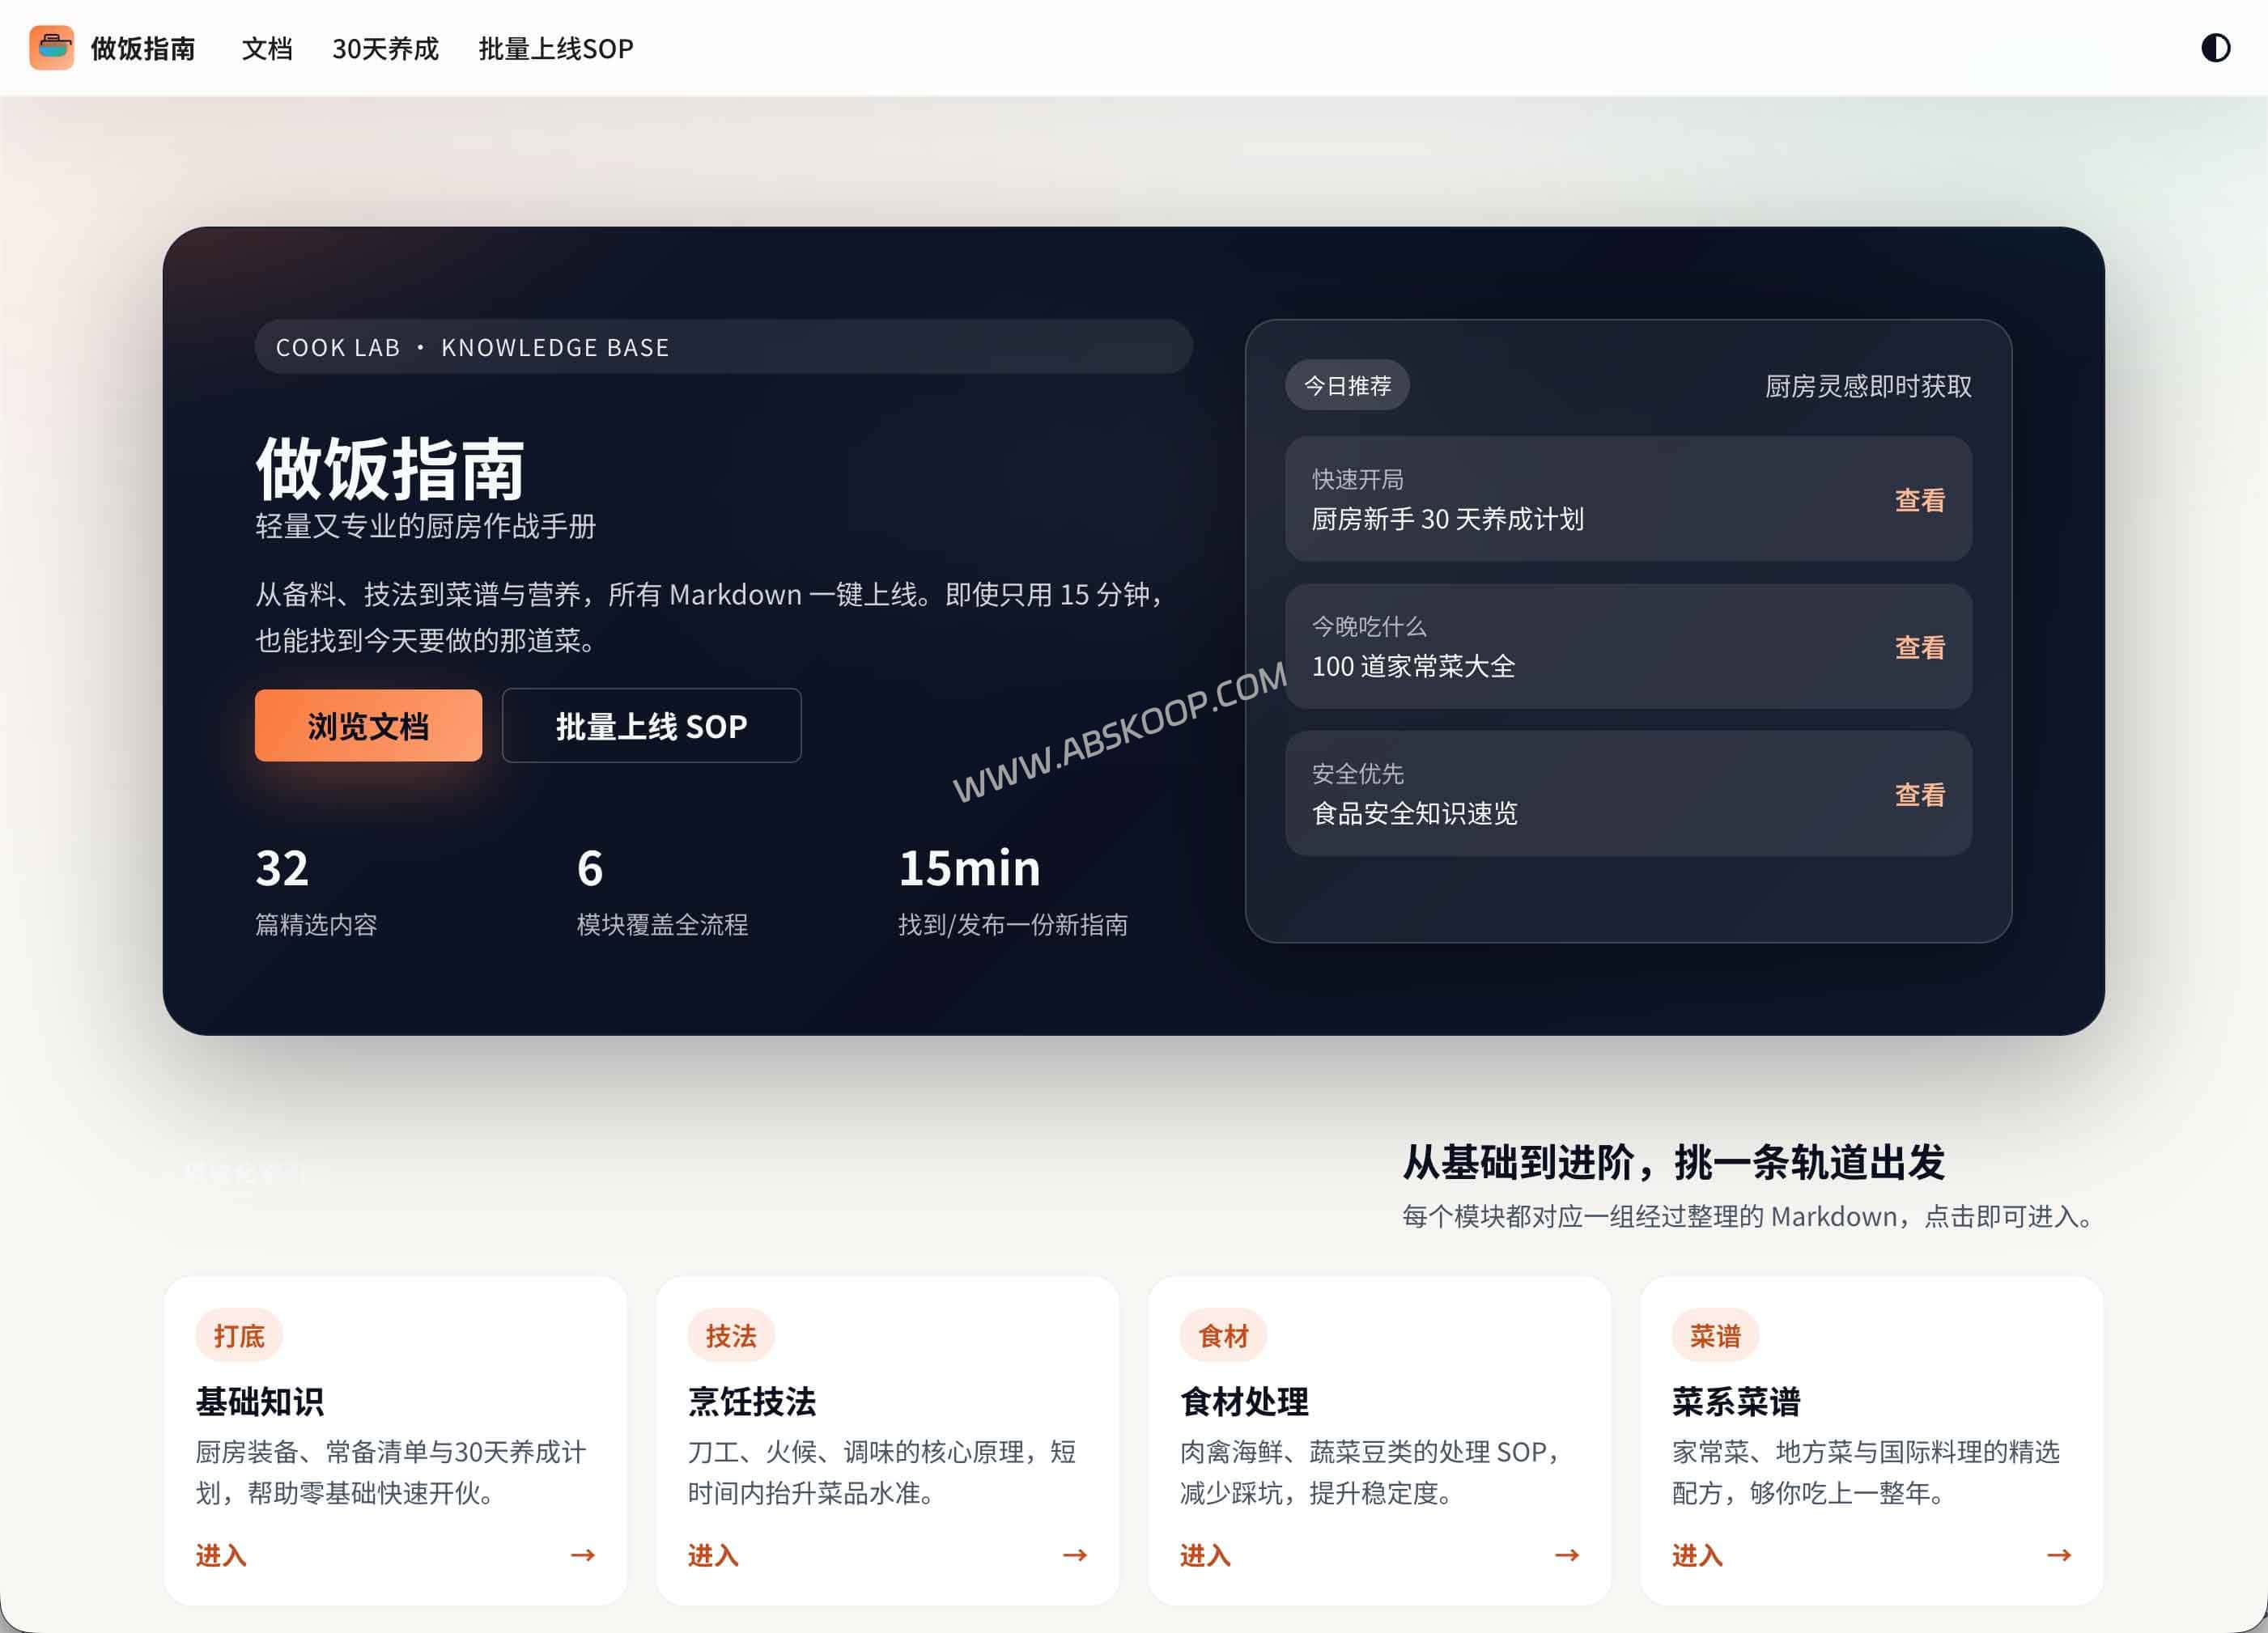The width and height of the screenshot is (2268, 1633).
Task: Toggle the dark mode icon top right
Action: pyautogui.click(x=2216, y=47)
